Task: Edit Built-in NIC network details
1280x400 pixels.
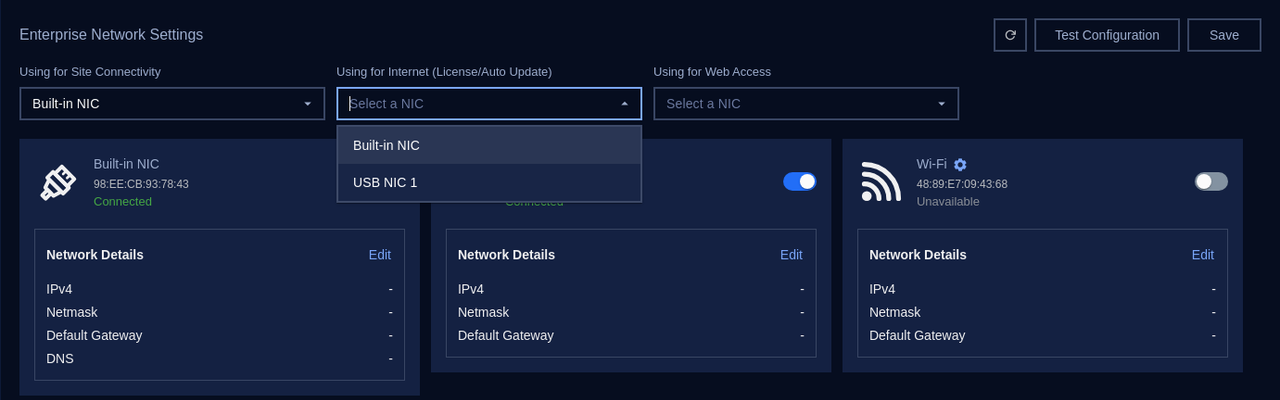Action: pyautogui.click(x=380, y=255)
